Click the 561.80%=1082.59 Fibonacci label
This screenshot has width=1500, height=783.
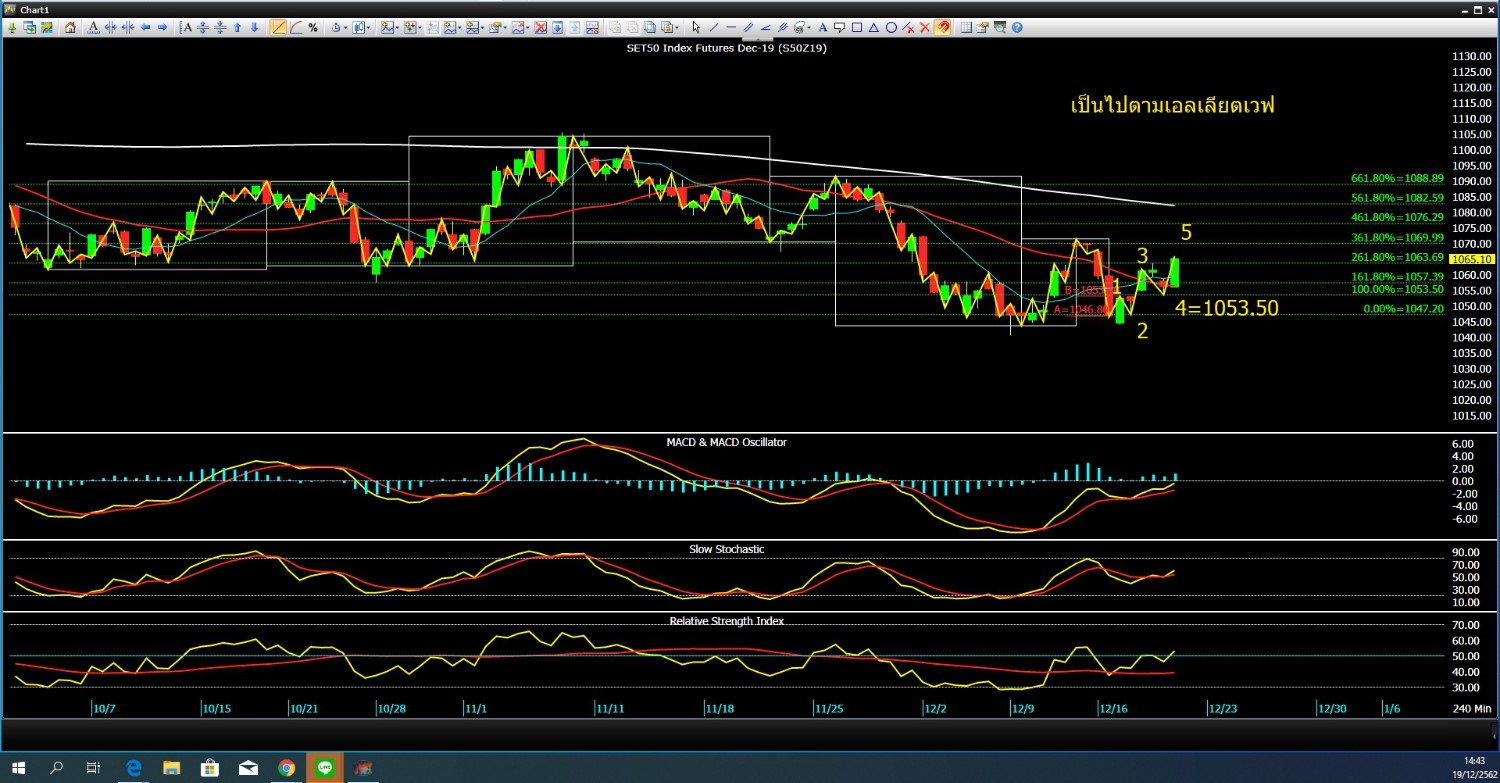point(1398,198)
